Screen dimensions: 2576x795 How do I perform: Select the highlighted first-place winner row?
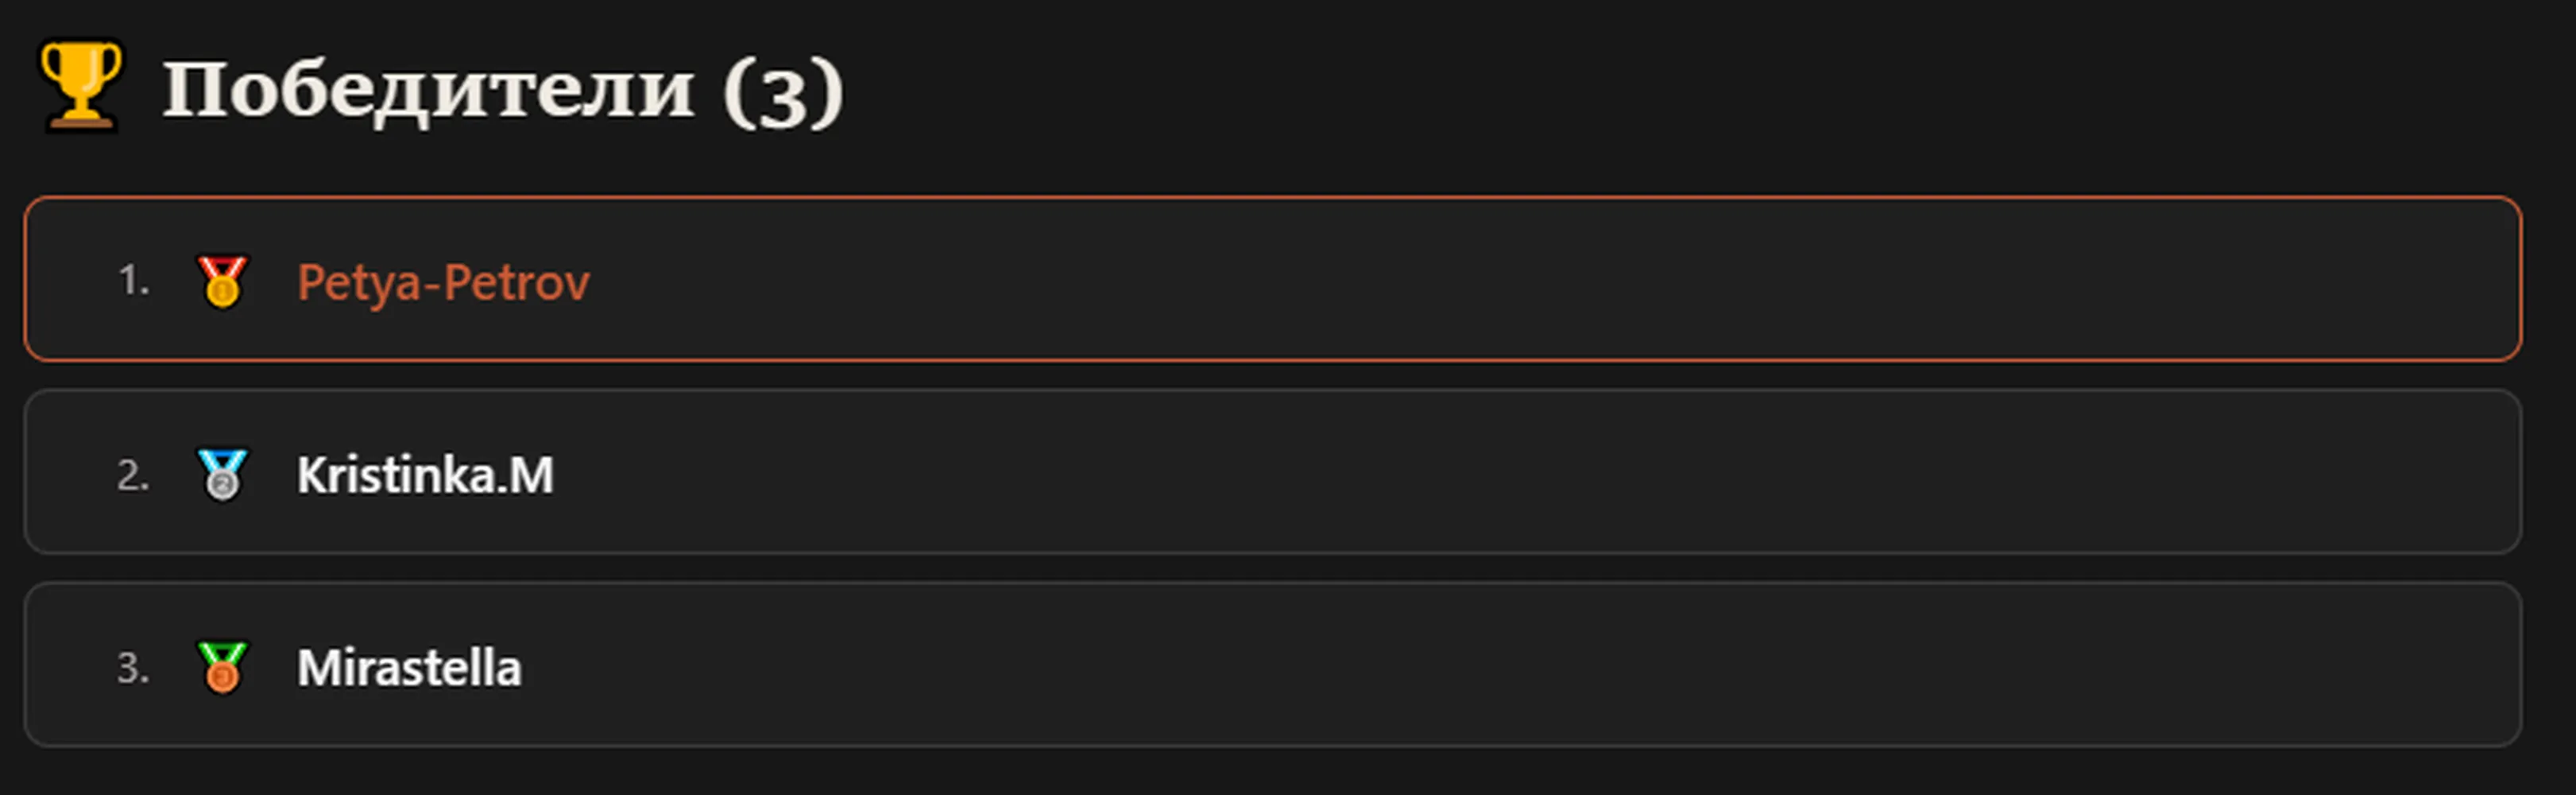click(1273, 279)
